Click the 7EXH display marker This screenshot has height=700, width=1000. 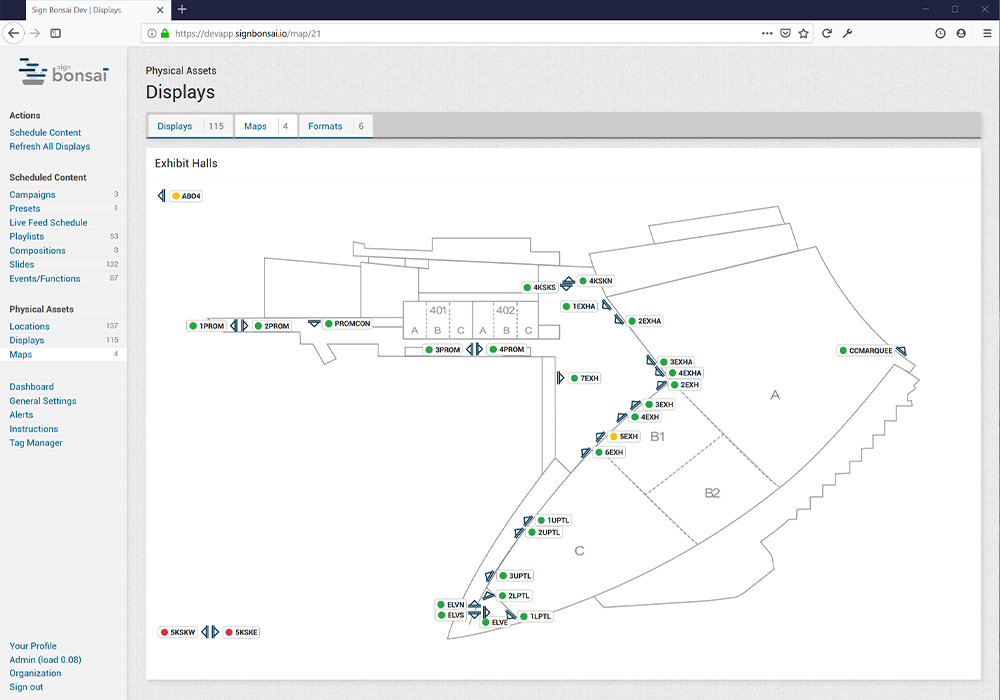[x=585, y=379]
